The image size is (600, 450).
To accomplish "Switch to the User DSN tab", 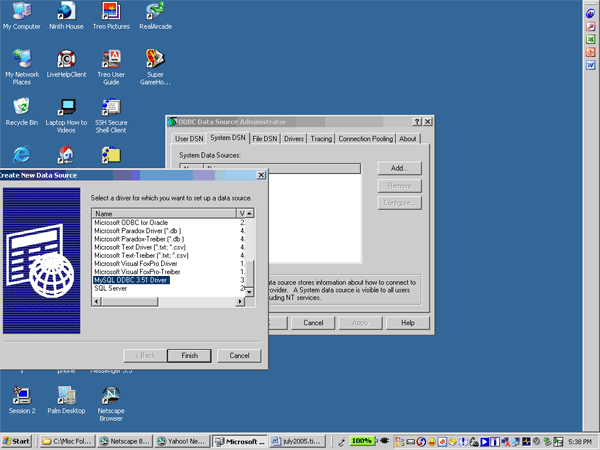I will coord(189,139).
